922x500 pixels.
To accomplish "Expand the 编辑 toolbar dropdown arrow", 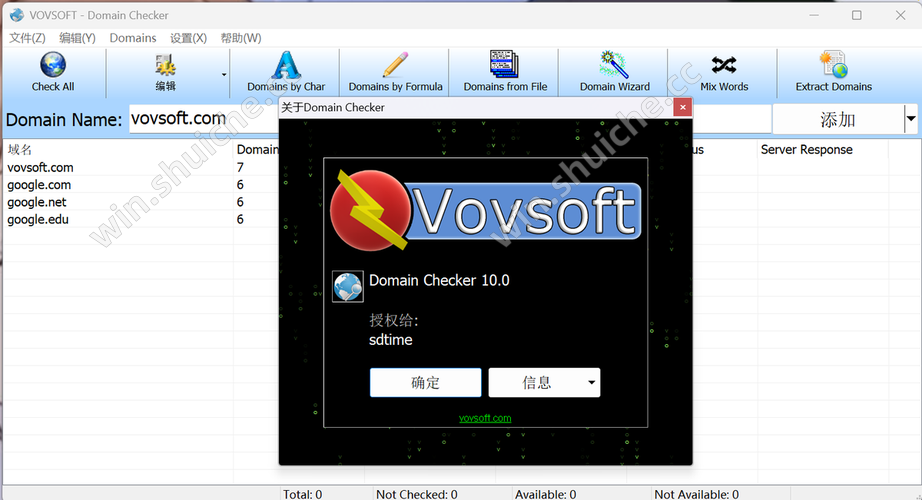I will pos(224,74).
